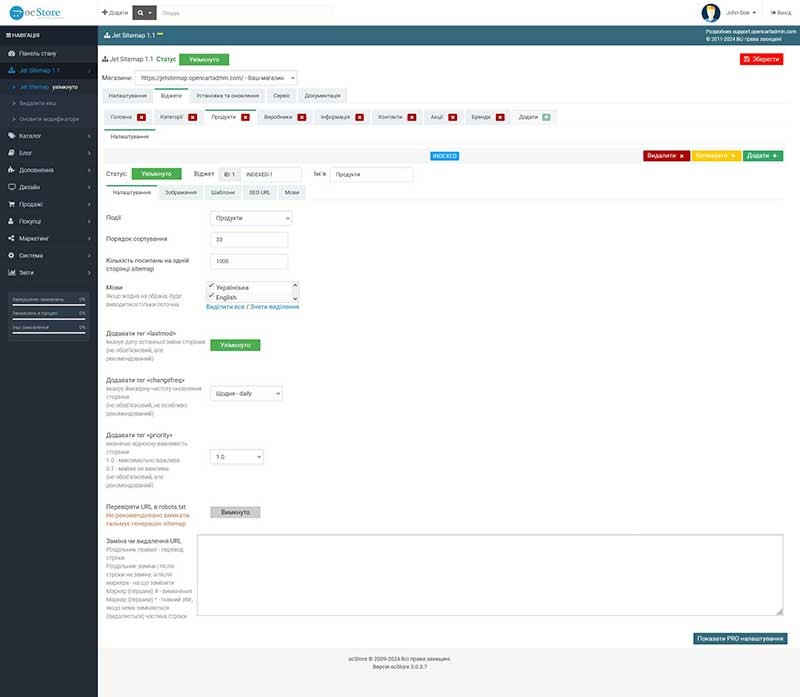Image resolution: width=800 pixels, height=697 pixels.
Task: Remove the Виробники widget with its red X
Action: point(302,117)
